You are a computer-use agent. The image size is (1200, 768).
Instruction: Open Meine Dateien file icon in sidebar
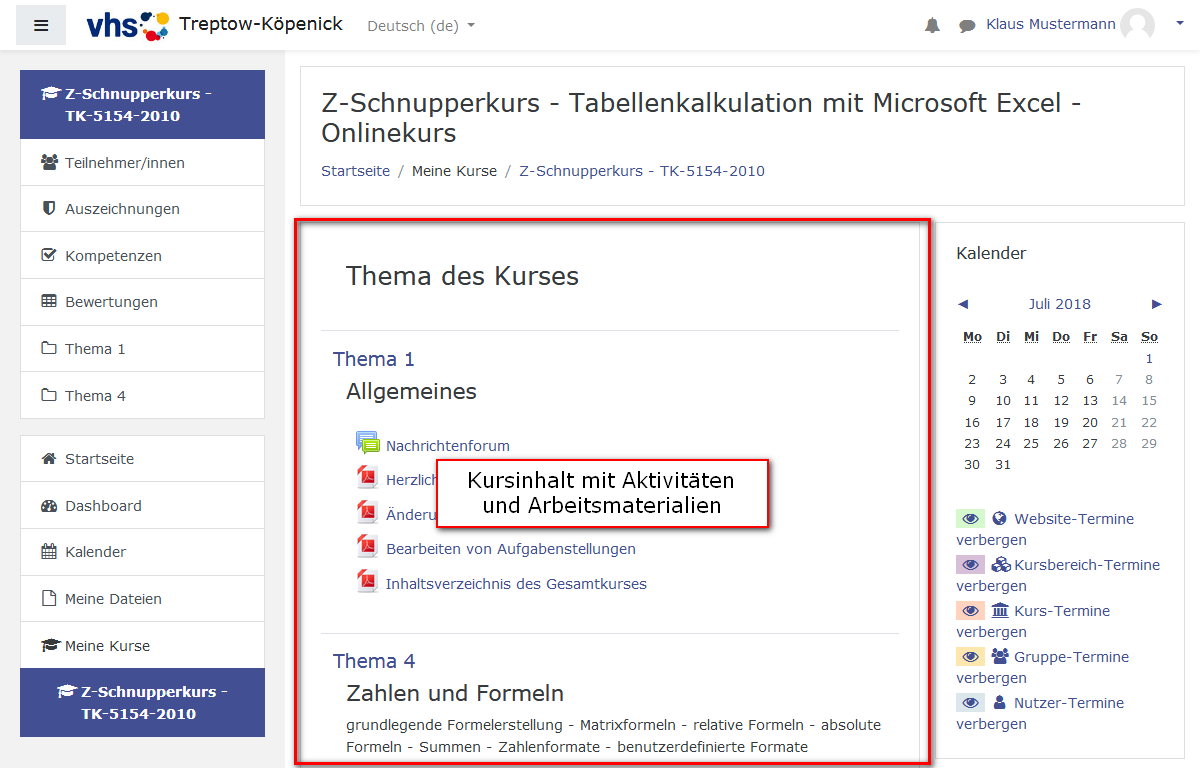(49, 598)
